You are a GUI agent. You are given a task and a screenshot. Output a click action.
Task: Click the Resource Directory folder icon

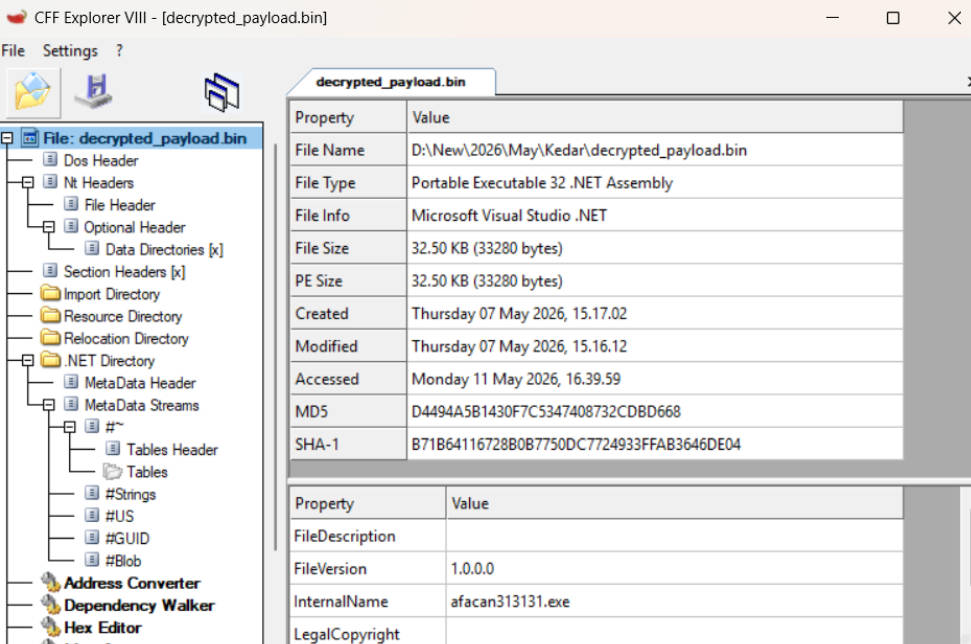point(50,315)
